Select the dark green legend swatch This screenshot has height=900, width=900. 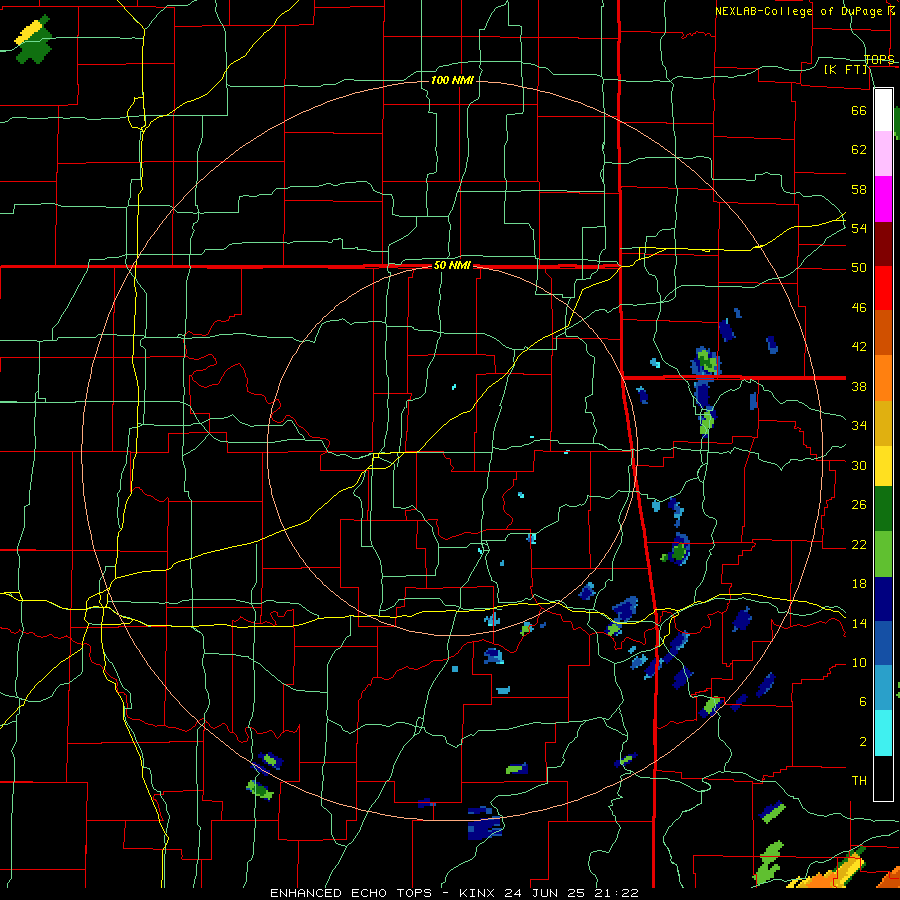883,509
